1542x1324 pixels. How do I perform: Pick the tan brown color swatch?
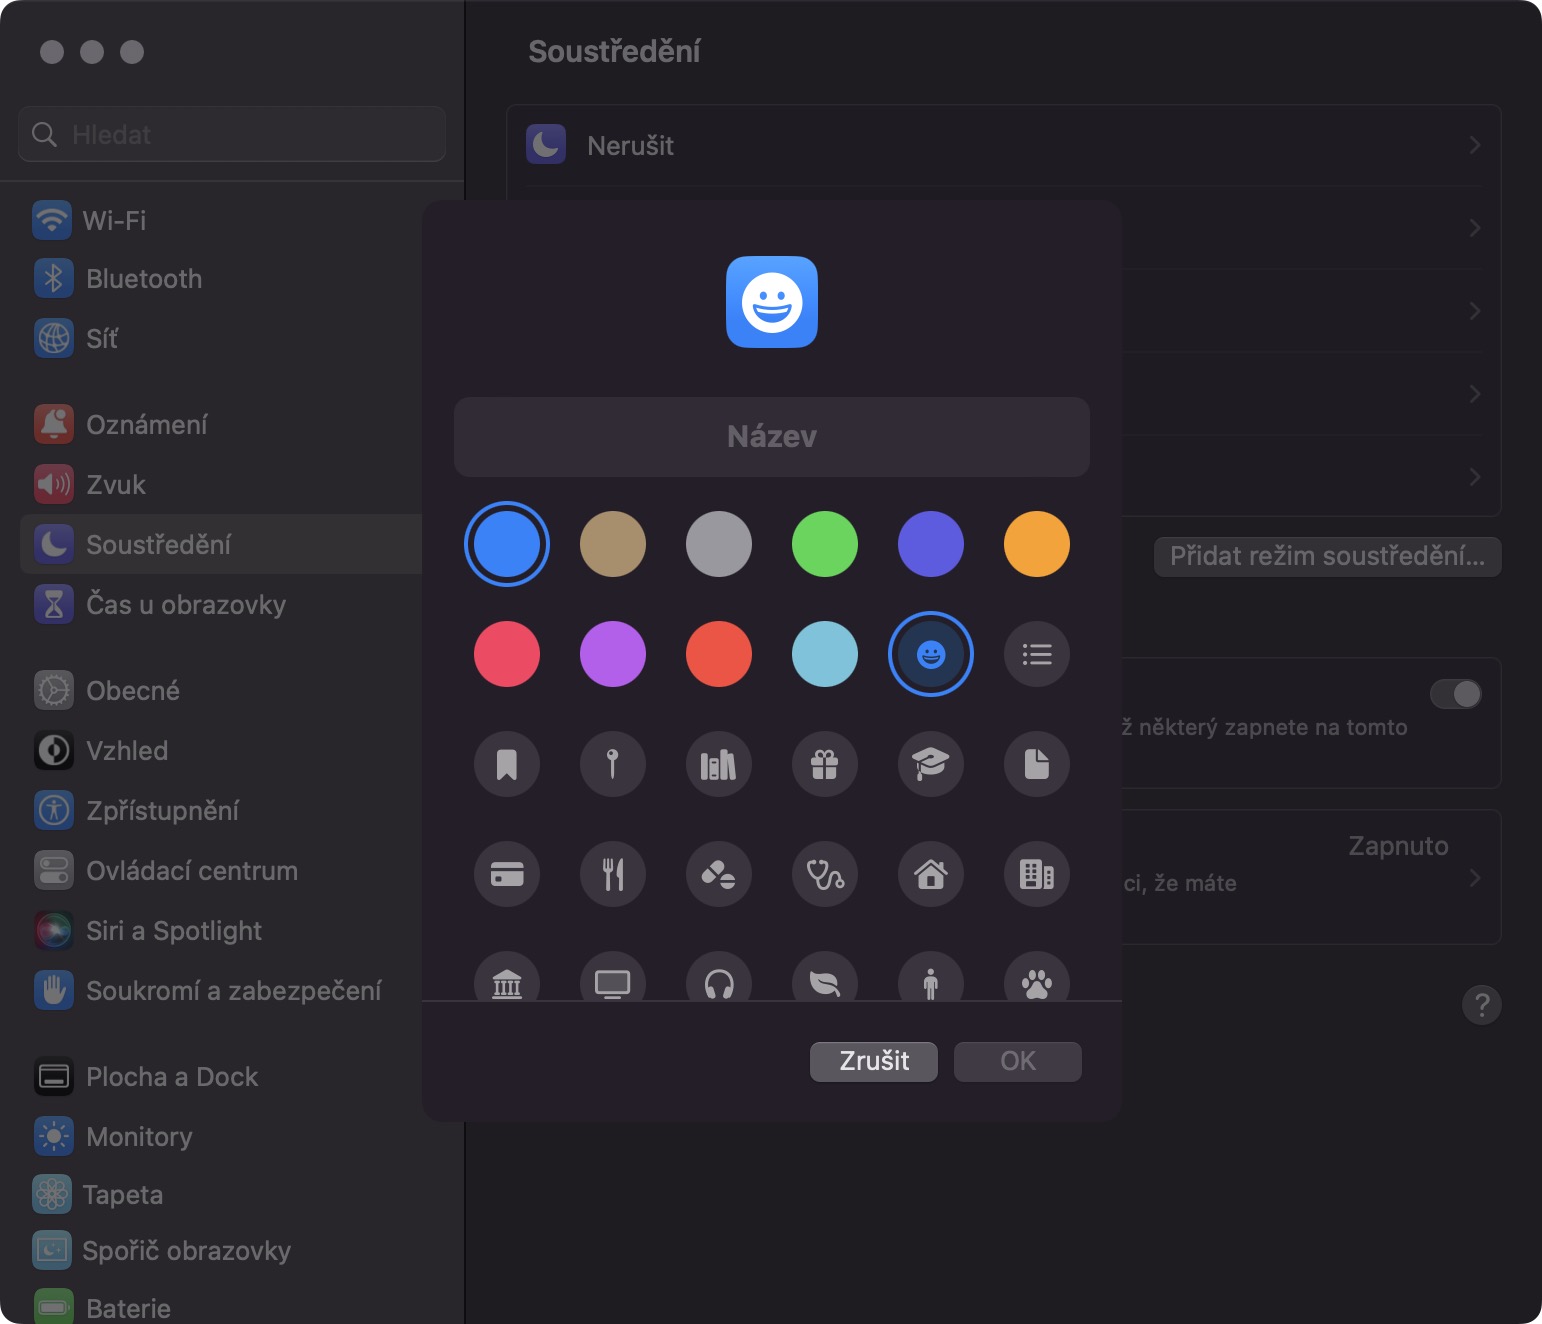point(613,544)
